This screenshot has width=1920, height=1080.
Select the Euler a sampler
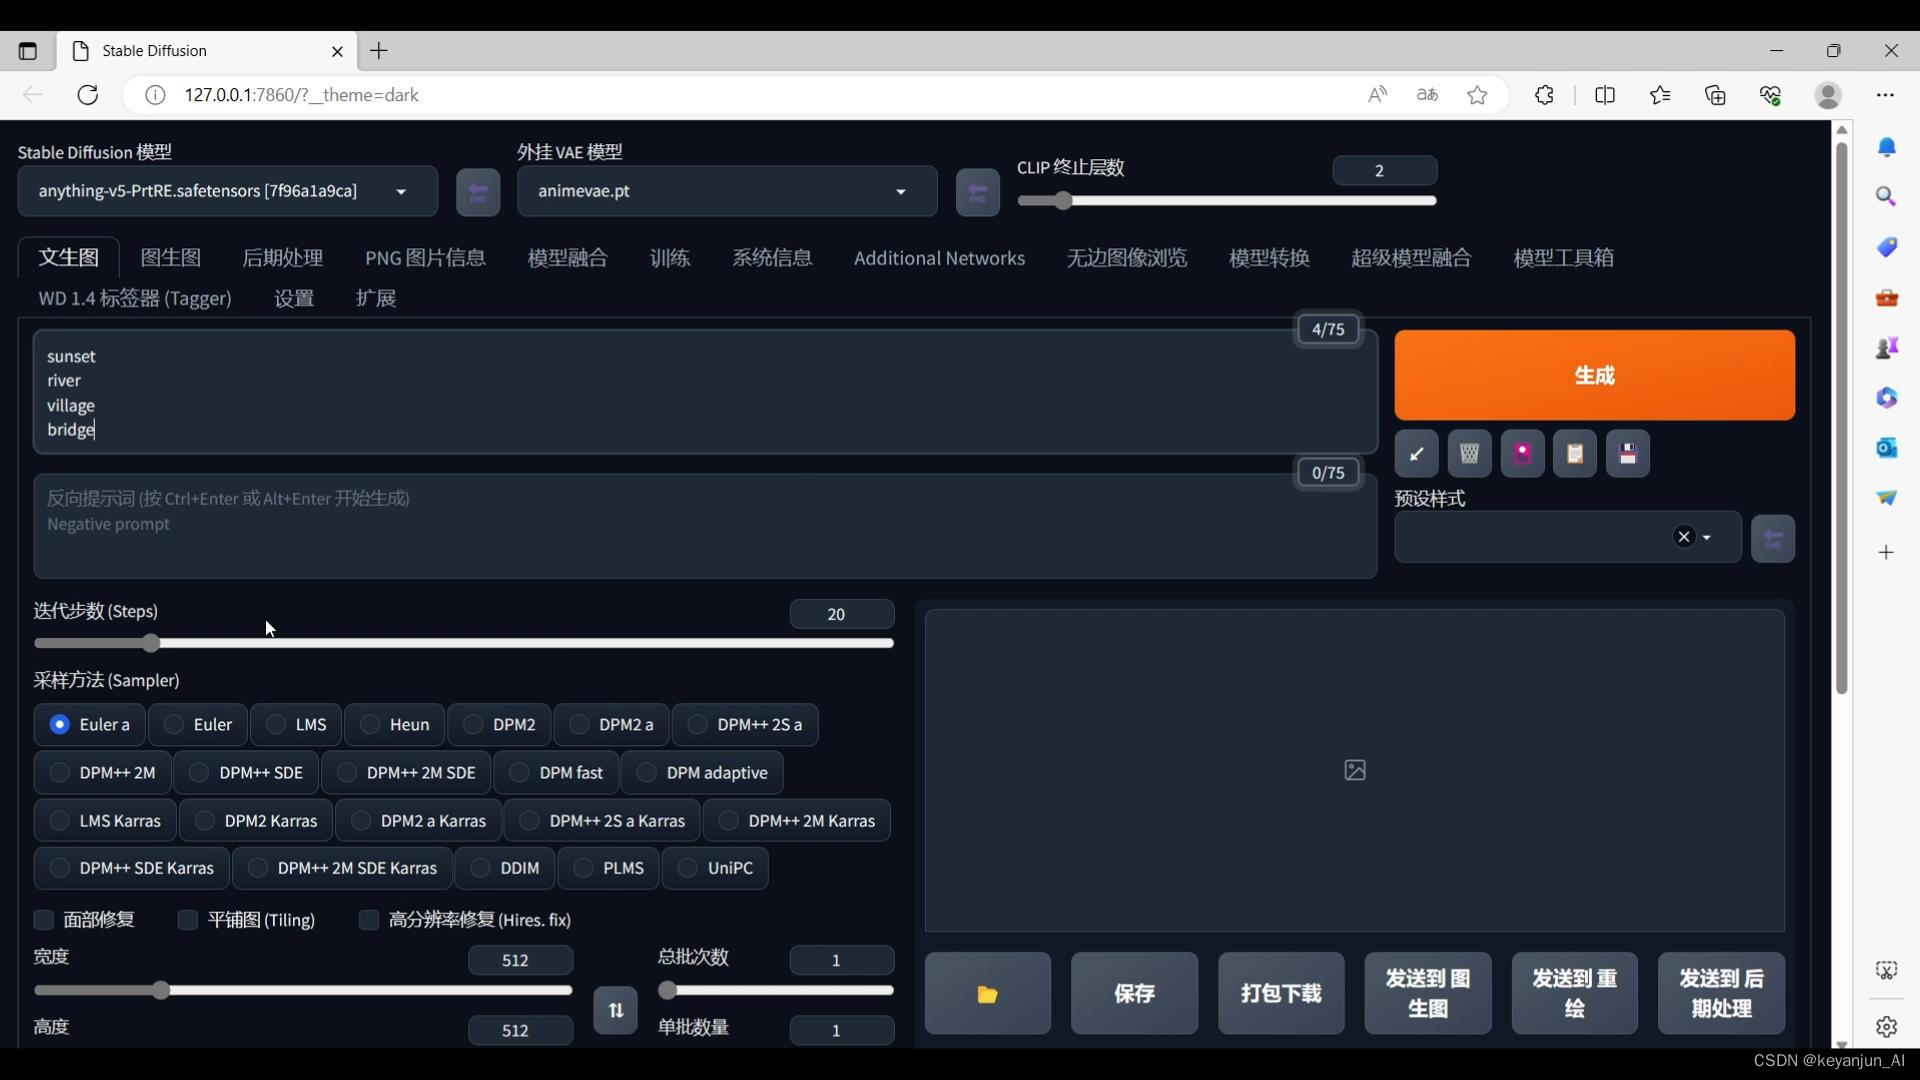coord(89,725)
